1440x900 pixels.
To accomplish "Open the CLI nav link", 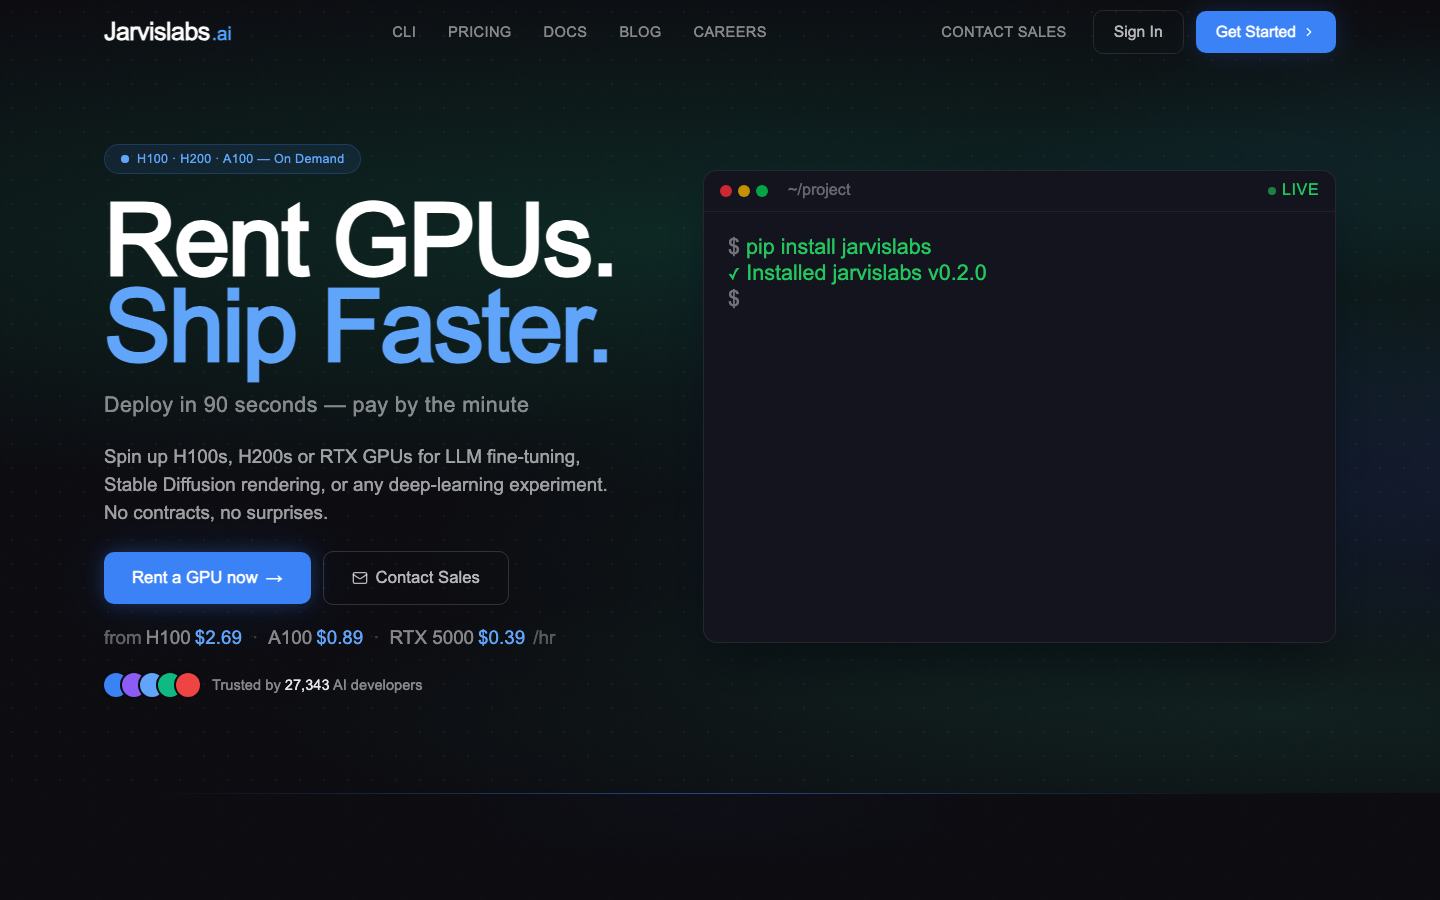I will coord(404,32).
